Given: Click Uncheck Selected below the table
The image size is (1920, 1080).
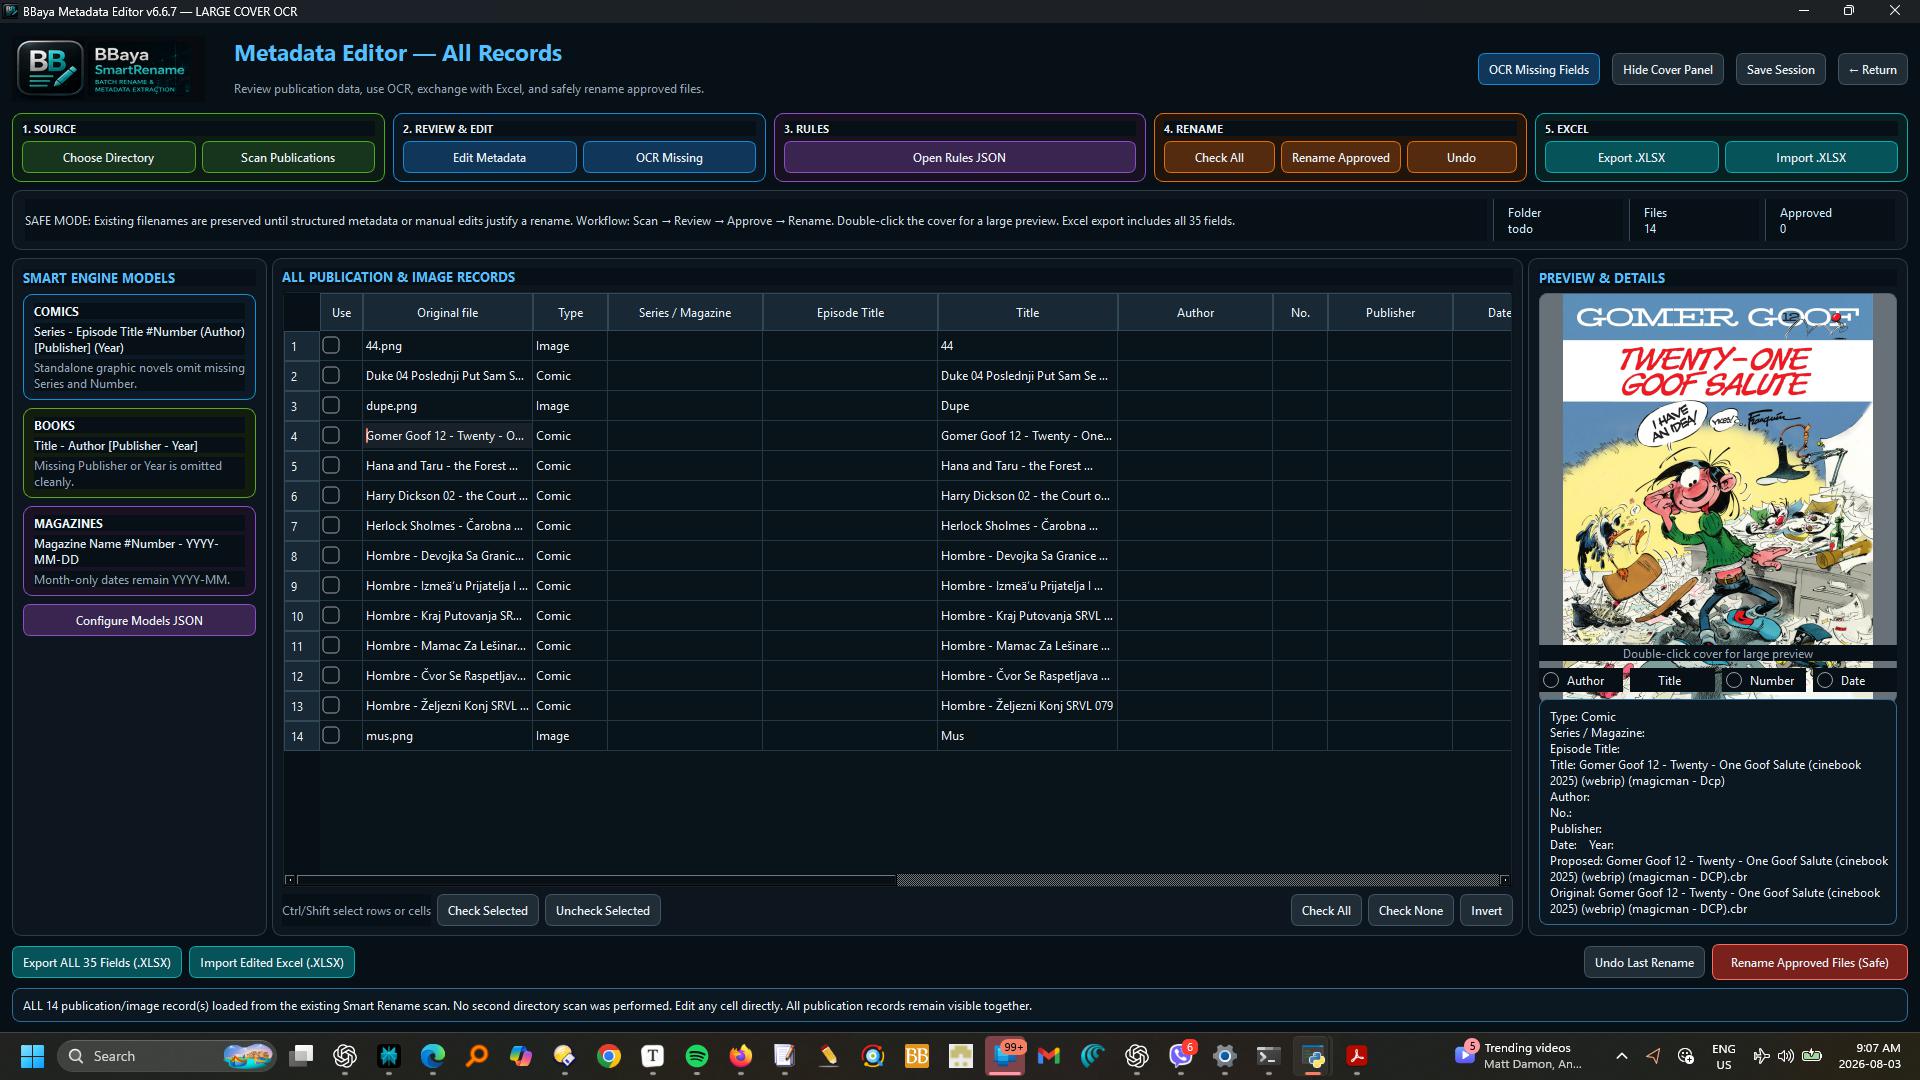Looking at the screenshot, I should click(602, 910).
